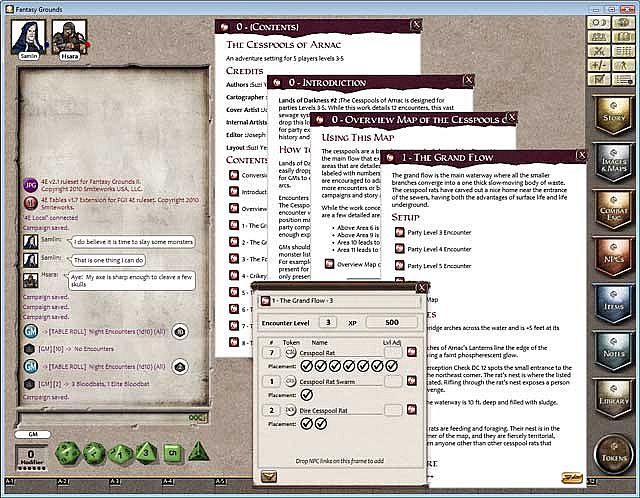Image resolution: width=640 pixels, height=498 pixels.
Task: Open the crossed-swords combat tracker button
Action: (599, 51)
